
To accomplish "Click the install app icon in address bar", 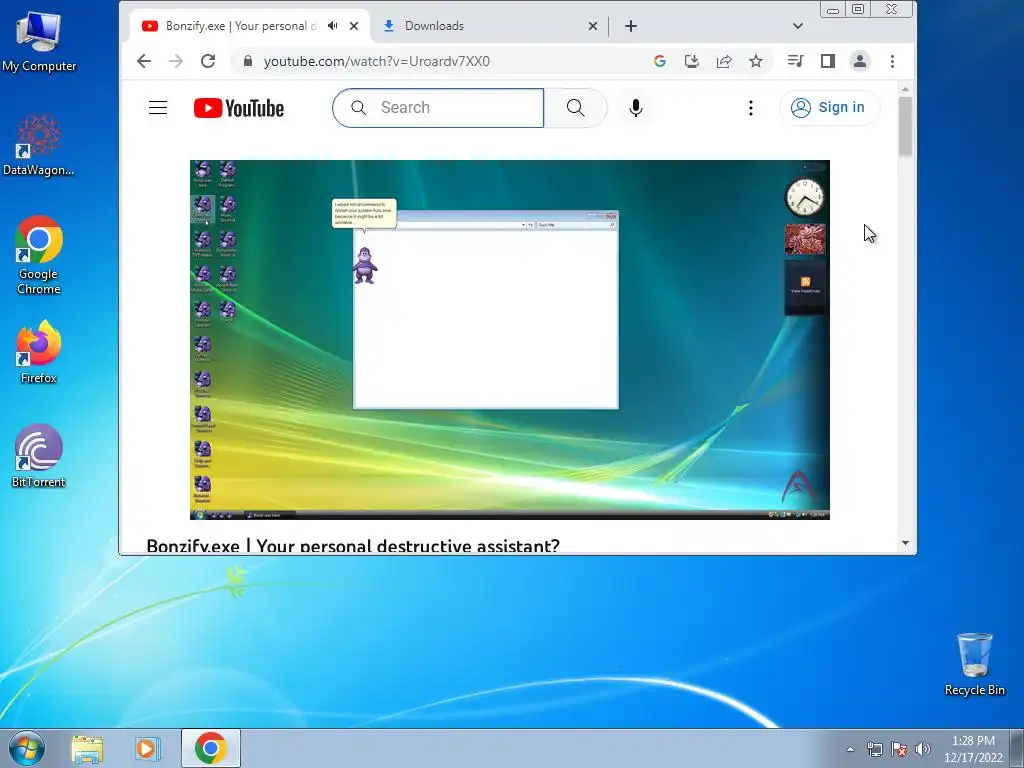I will (692, 61).
